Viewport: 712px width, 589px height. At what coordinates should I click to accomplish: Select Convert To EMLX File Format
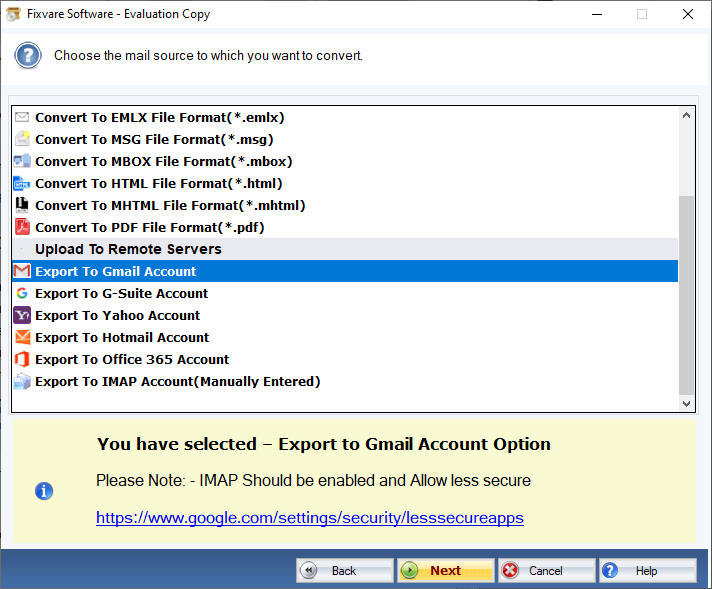coord(345,118)
